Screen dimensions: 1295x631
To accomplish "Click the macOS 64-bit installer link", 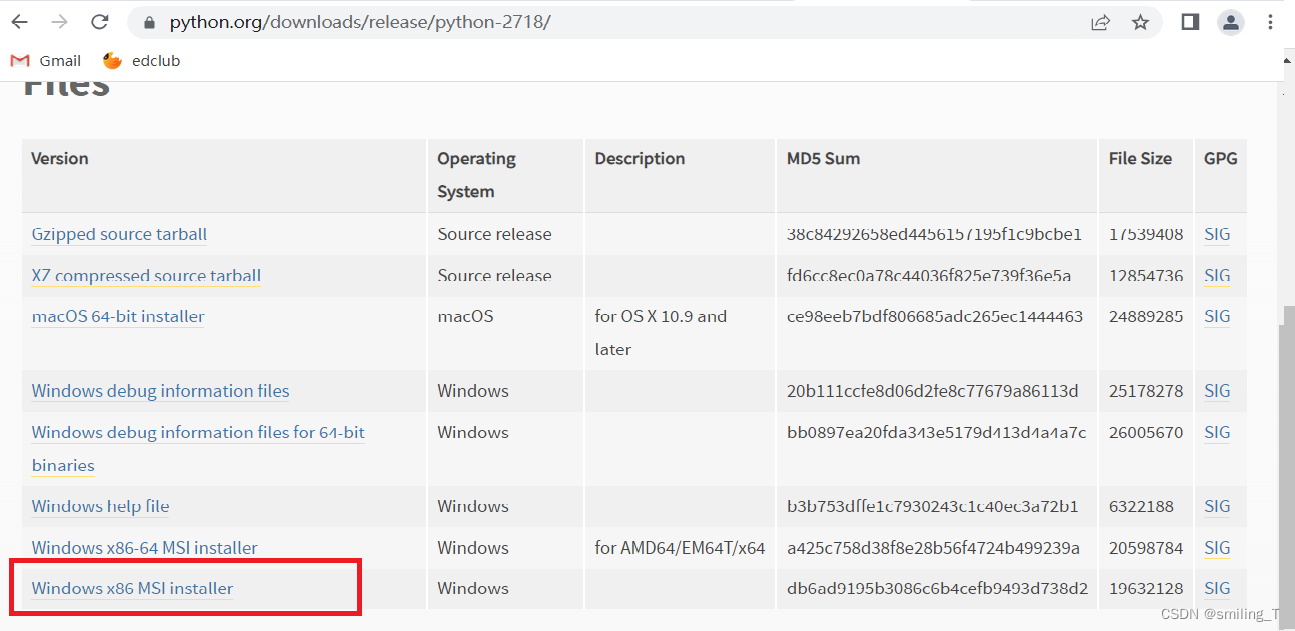I will coord(117,316).
